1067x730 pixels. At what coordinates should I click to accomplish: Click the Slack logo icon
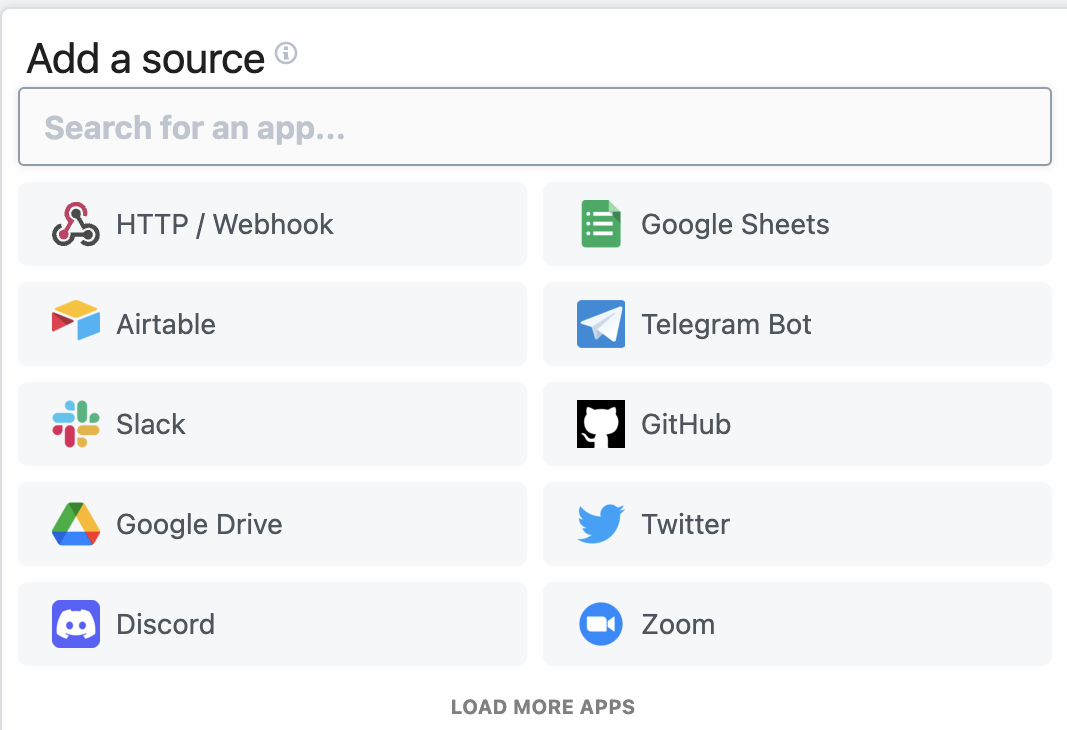(76, 424)
